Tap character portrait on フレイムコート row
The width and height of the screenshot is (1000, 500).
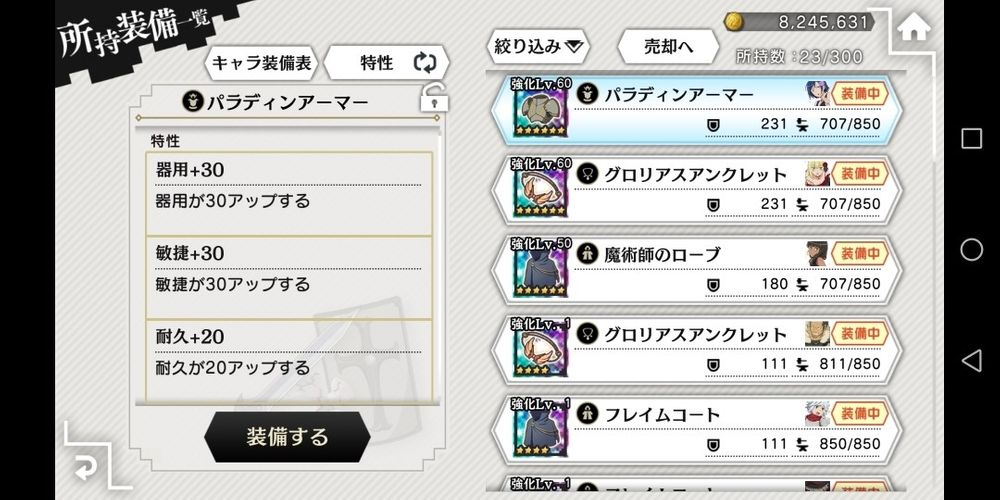click(817, 414)
